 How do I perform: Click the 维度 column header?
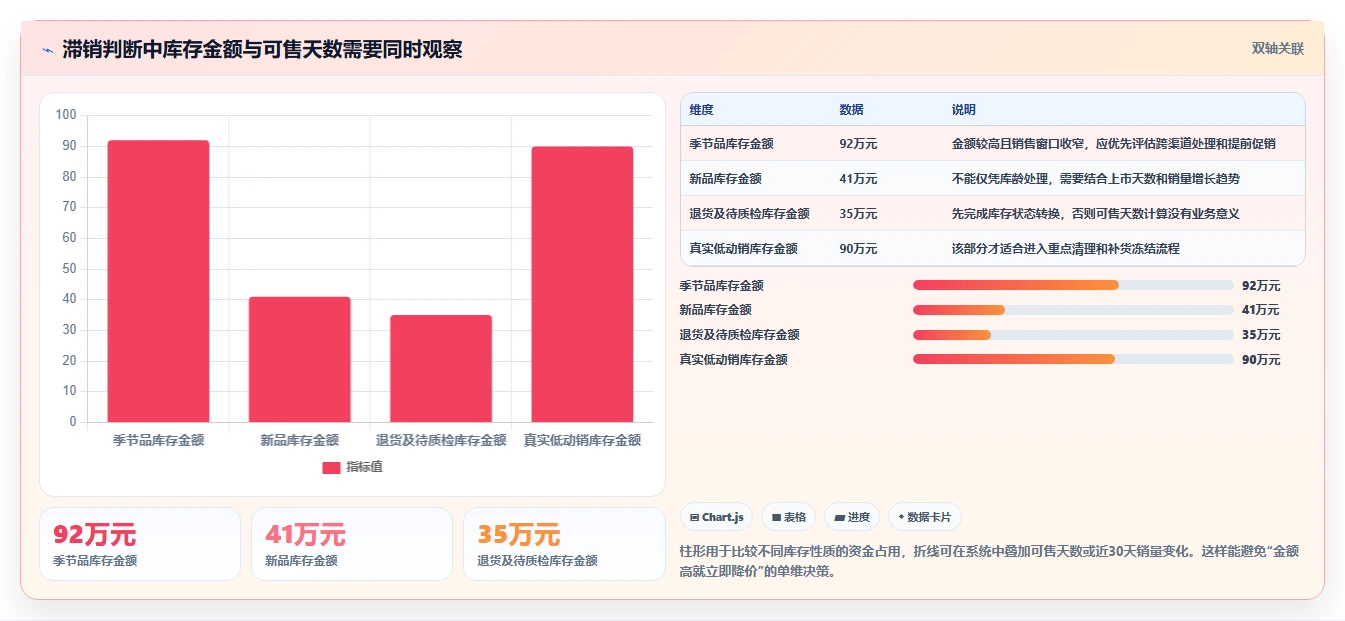click(702, 110)
